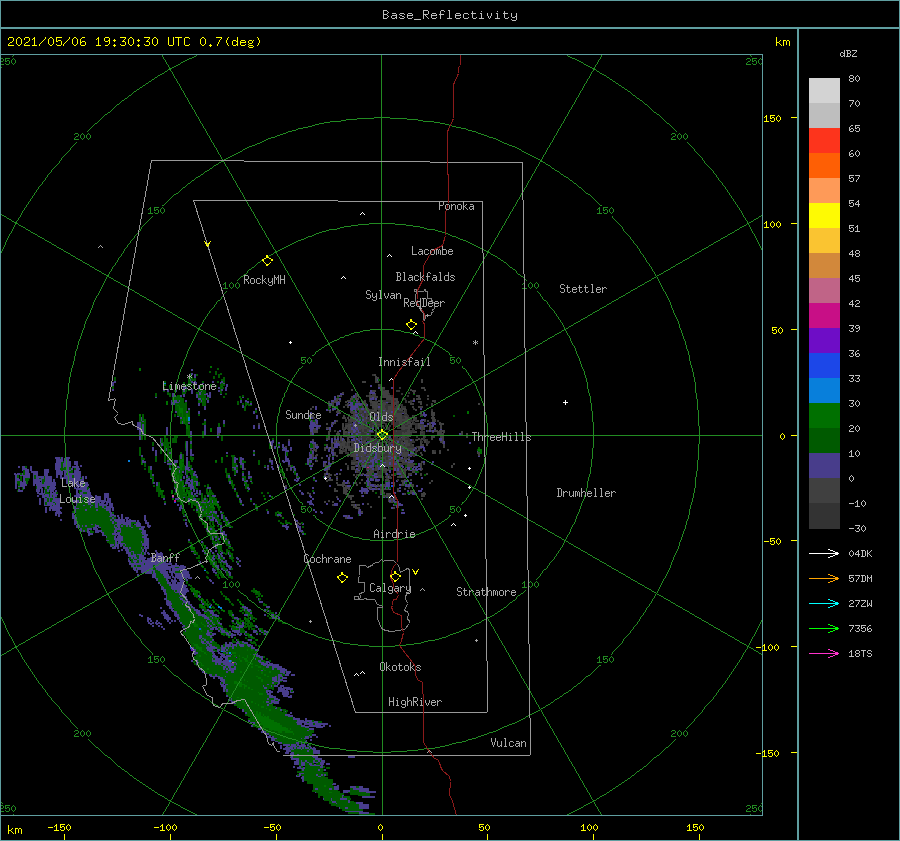Click the white 04DK arrow legend icon
The image size is (900, 841).
click(824, 553)
